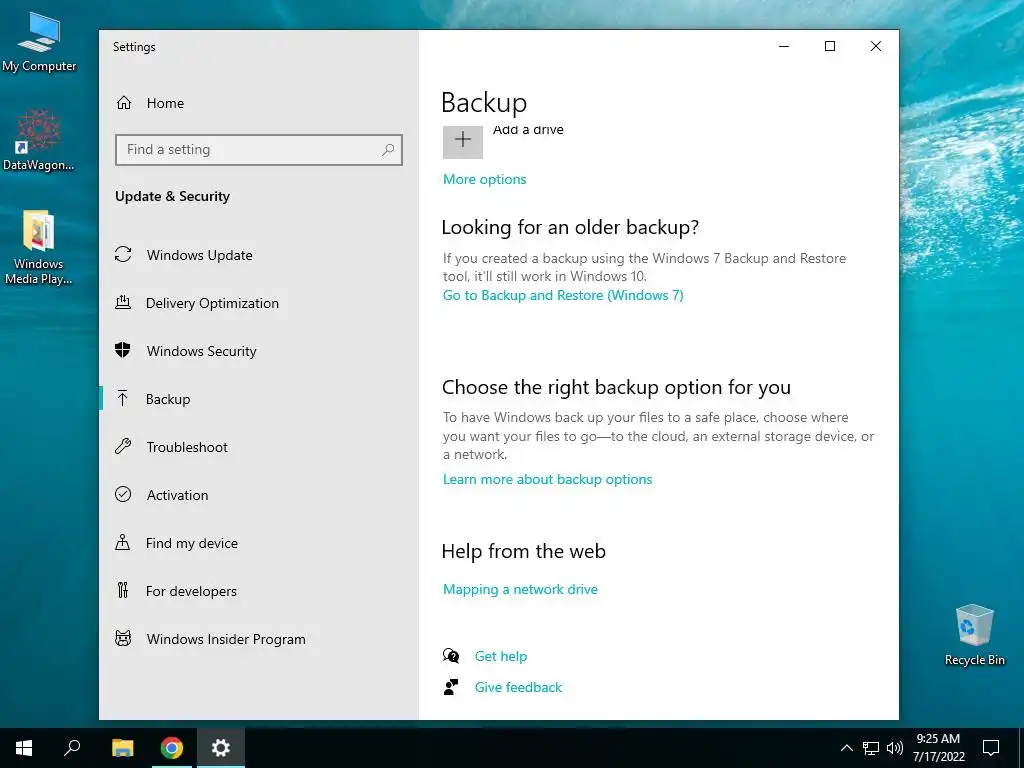Open the Action Center notifications icon
This screenshot has height=768, width=1024.
[x=991, y=748]
